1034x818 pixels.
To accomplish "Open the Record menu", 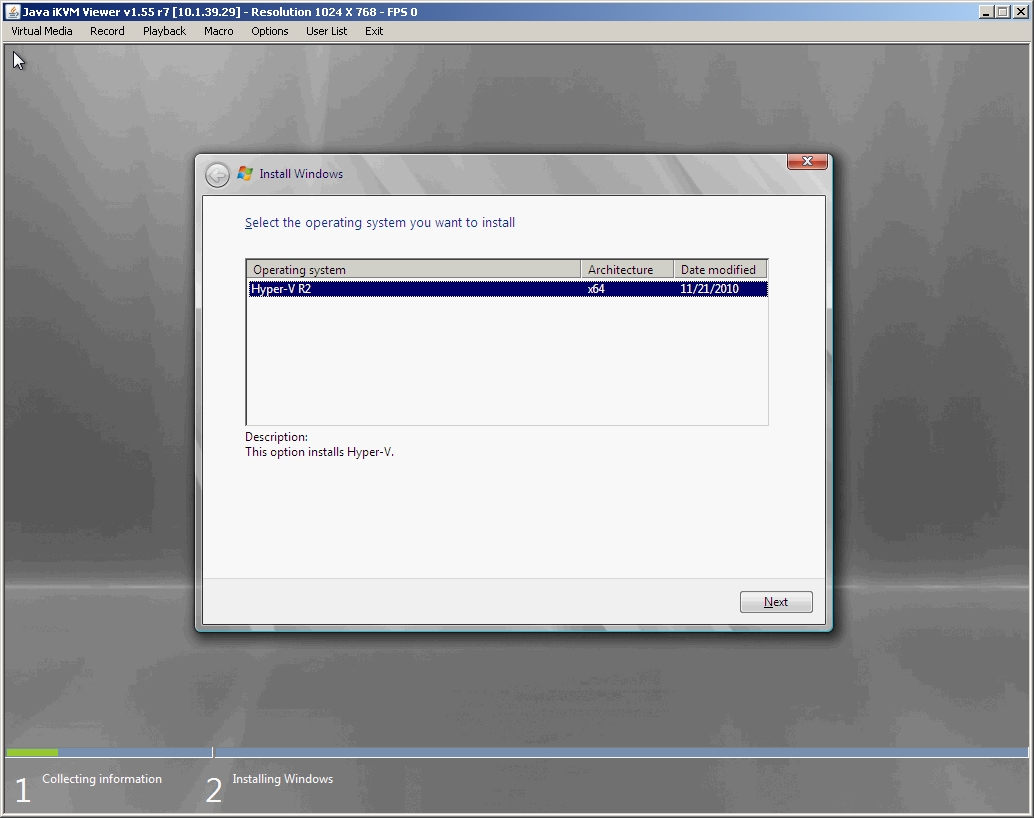I will [x=107, y=31].
